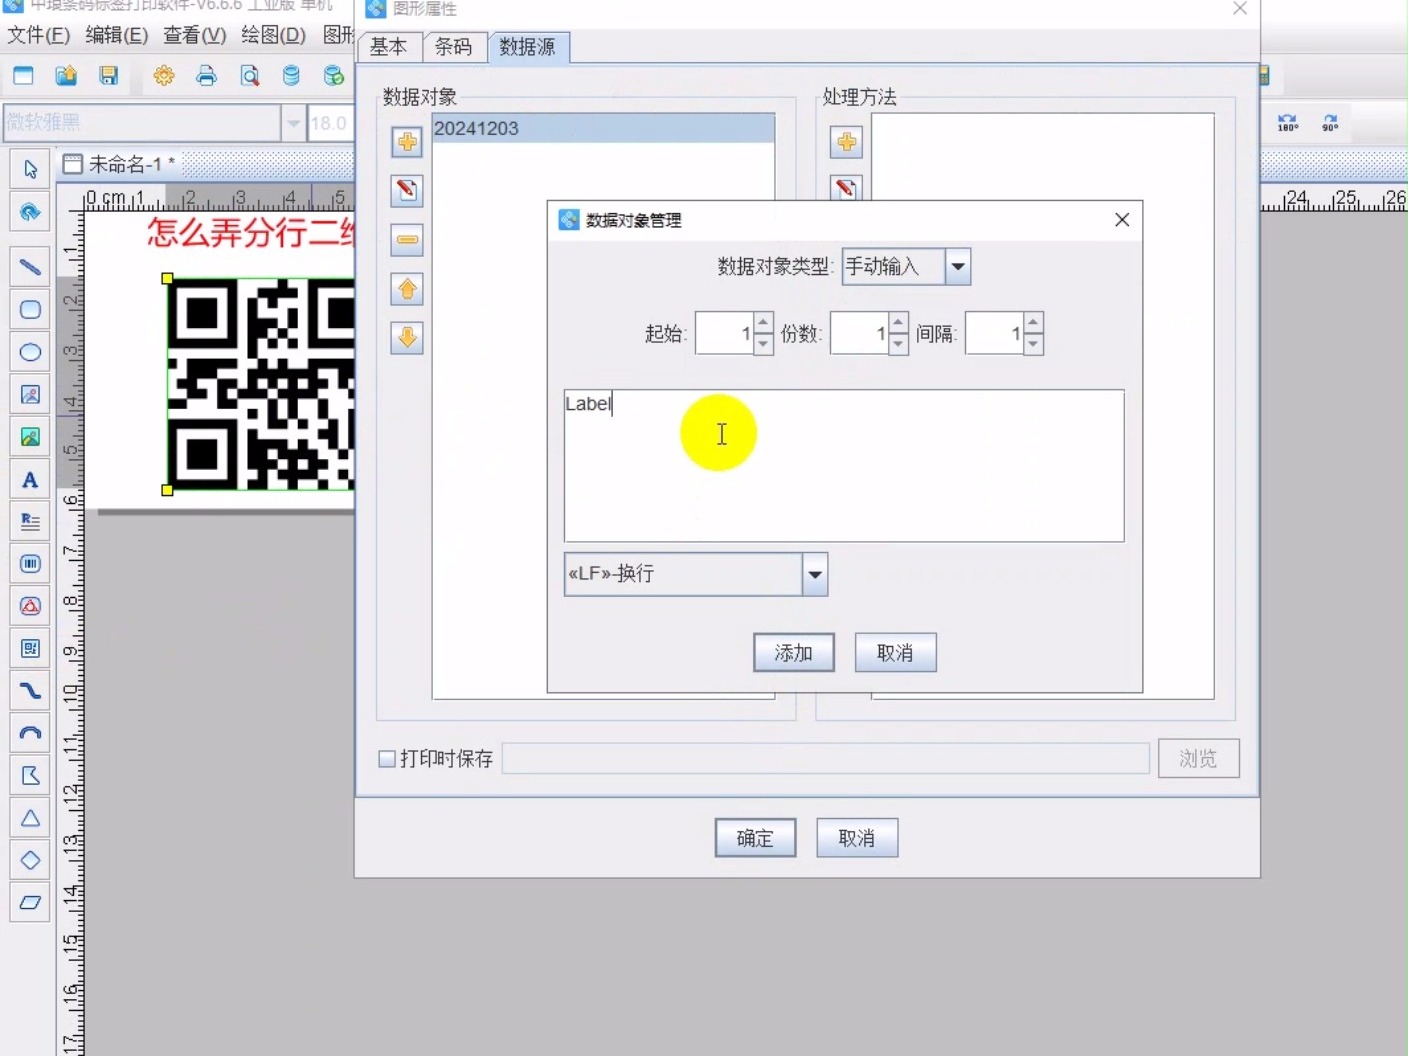Open the «LF»-换行 dropdown list
The width and height of the screenshot is (1408, 1056).
click(x=815, y=575)
